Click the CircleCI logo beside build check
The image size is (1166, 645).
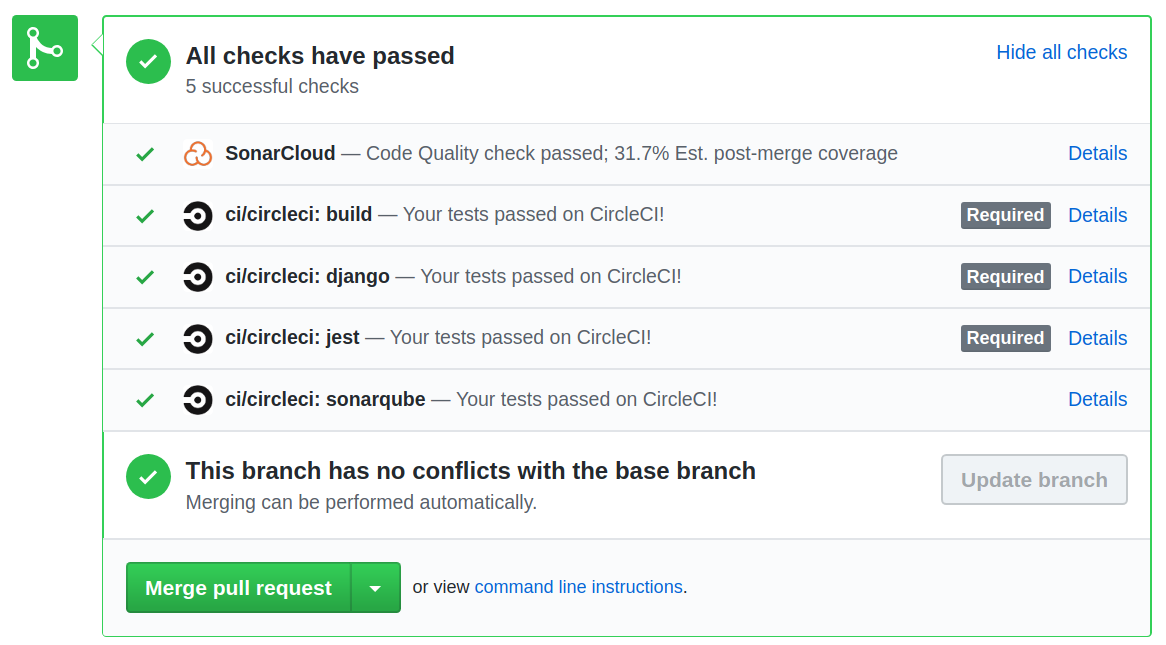(x=198, y=215)
